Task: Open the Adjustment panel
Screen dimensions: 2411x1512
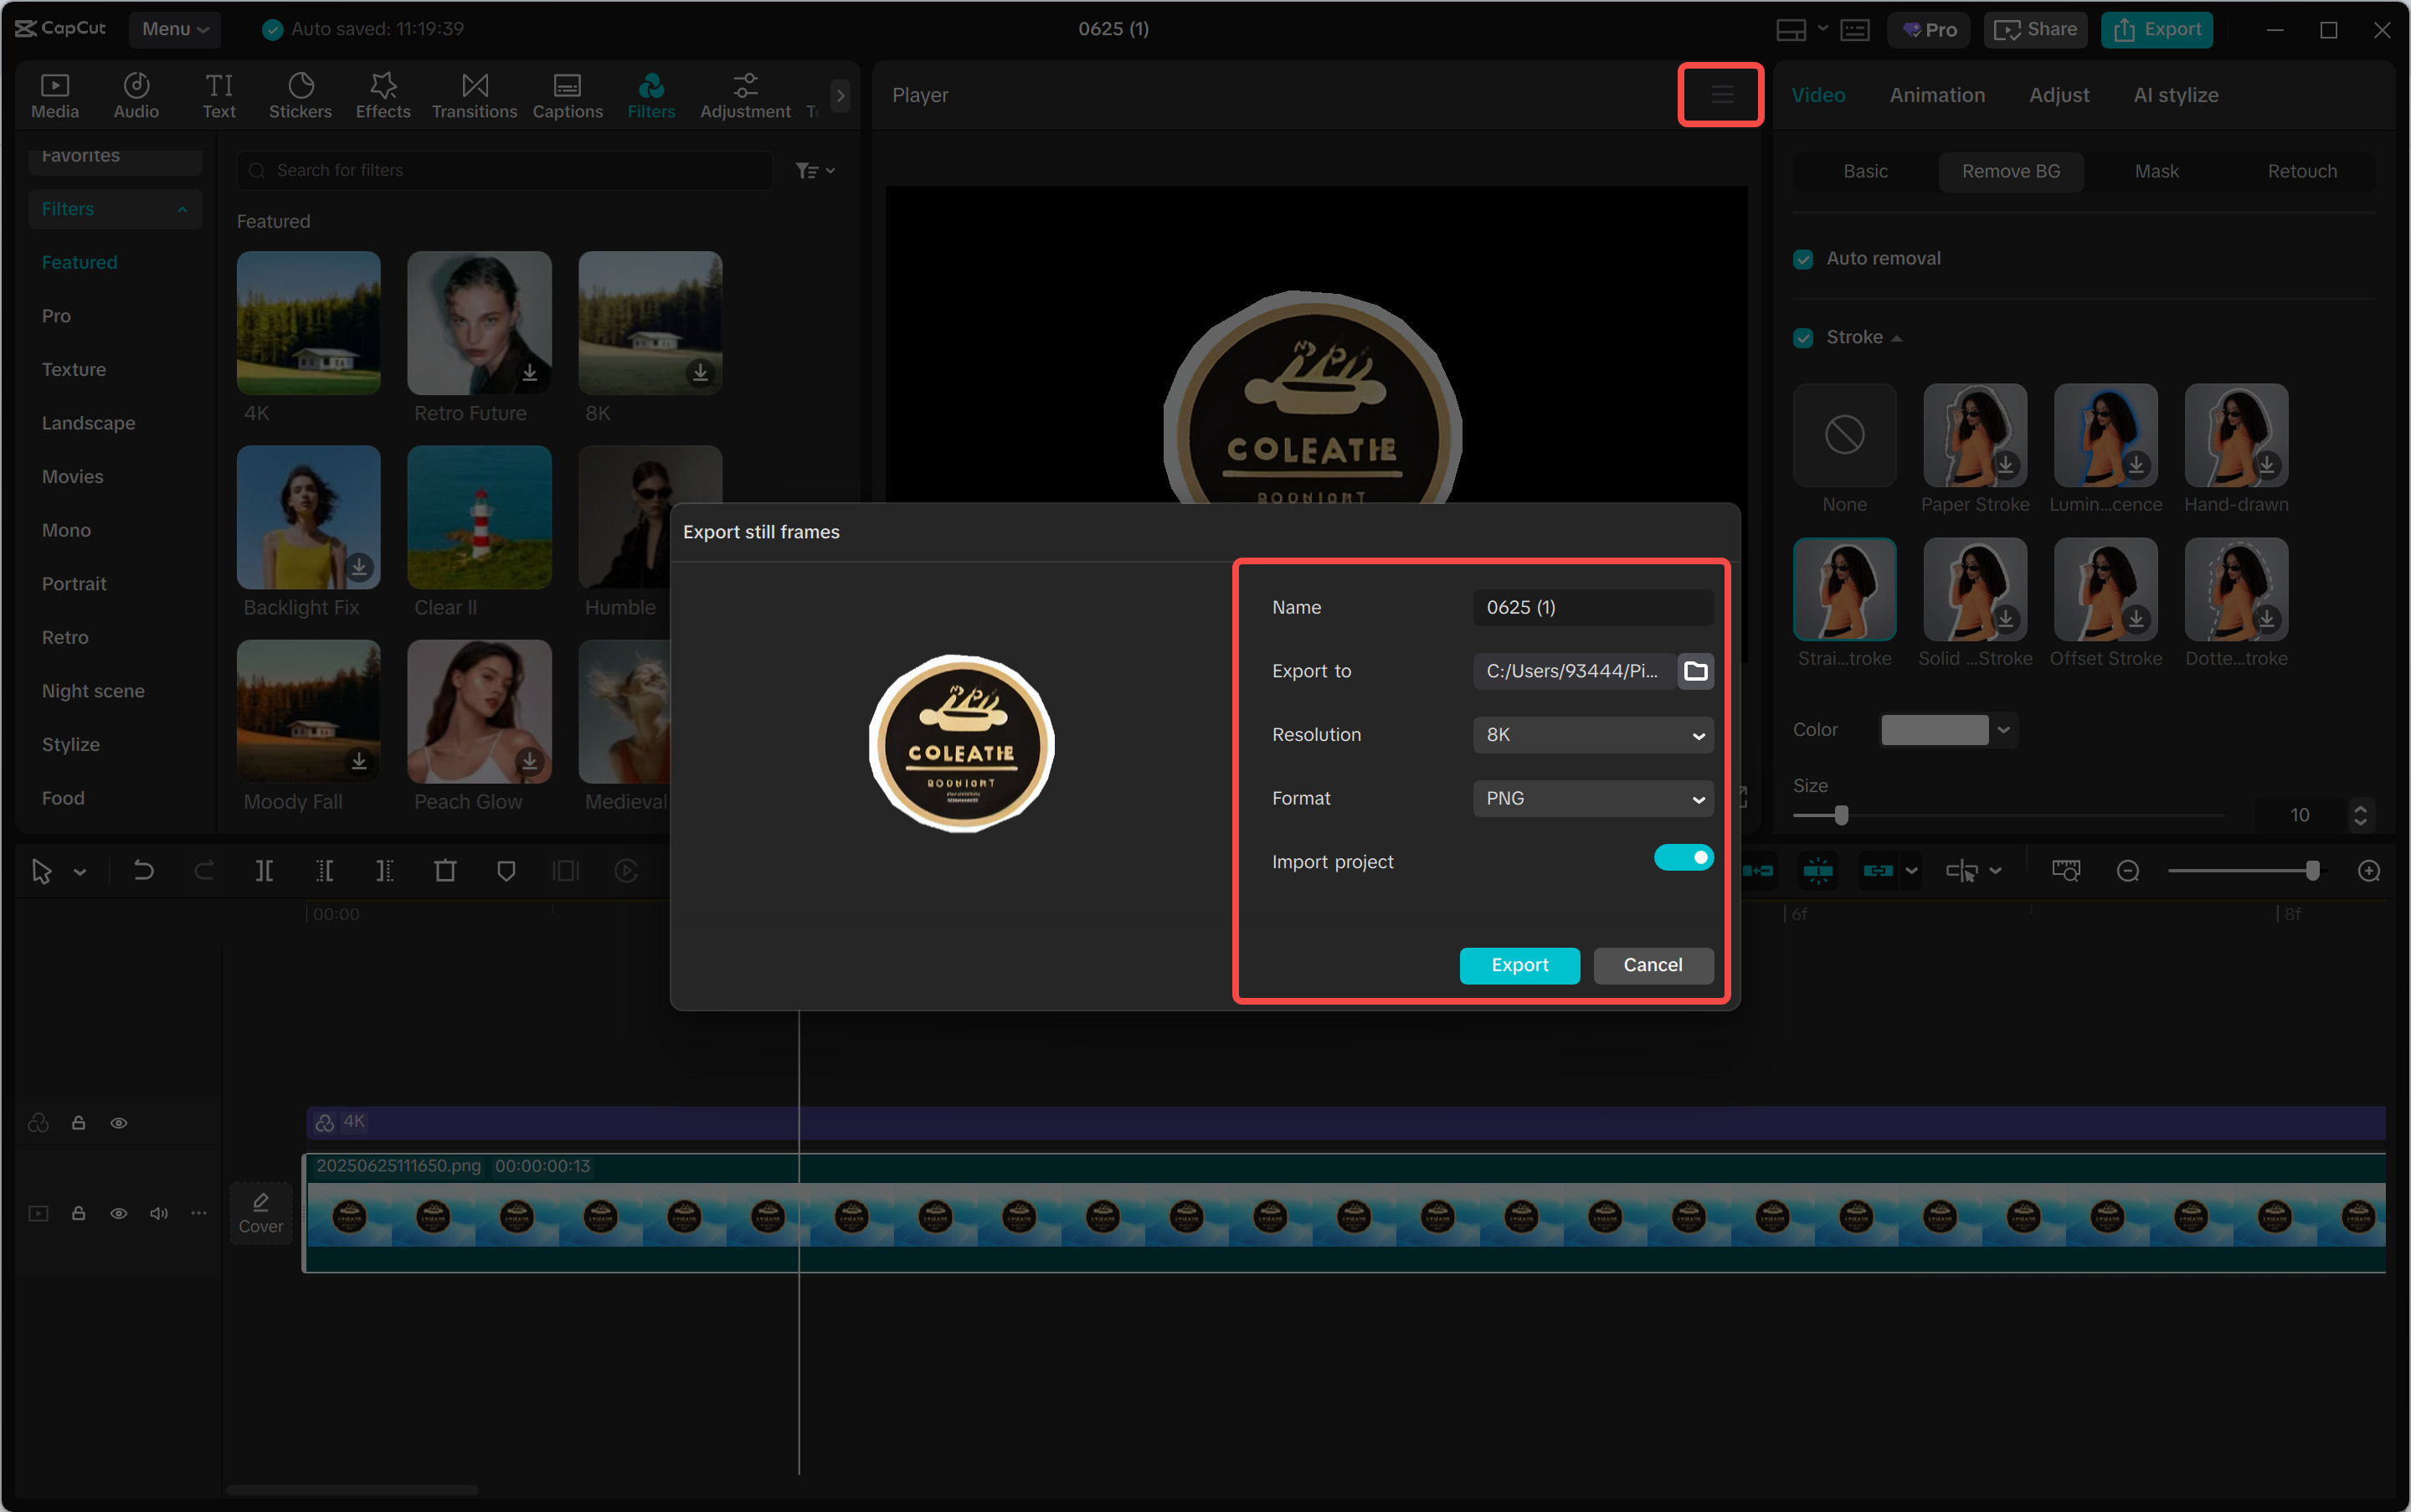Action: 745,96
